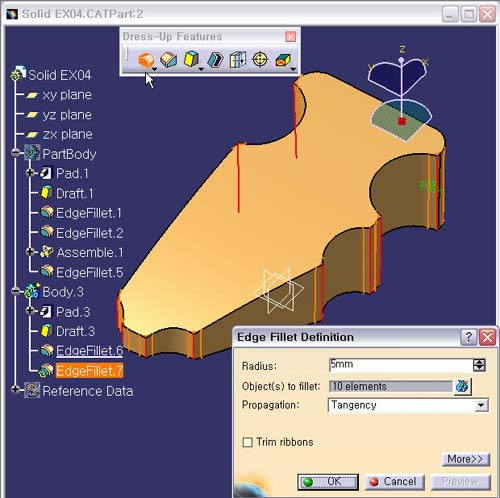This screenshot has width=500, height=498.
Task: Open the elements list icon beside Object(s) to fillet
Action: (463, 386)
